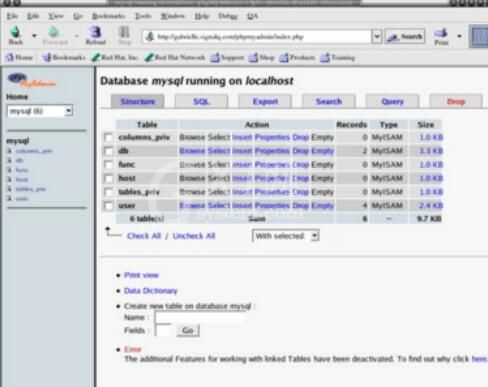This screenshot has height=387, width=488.
Task: Switch to the Structure tab
Action: [138, 101]
